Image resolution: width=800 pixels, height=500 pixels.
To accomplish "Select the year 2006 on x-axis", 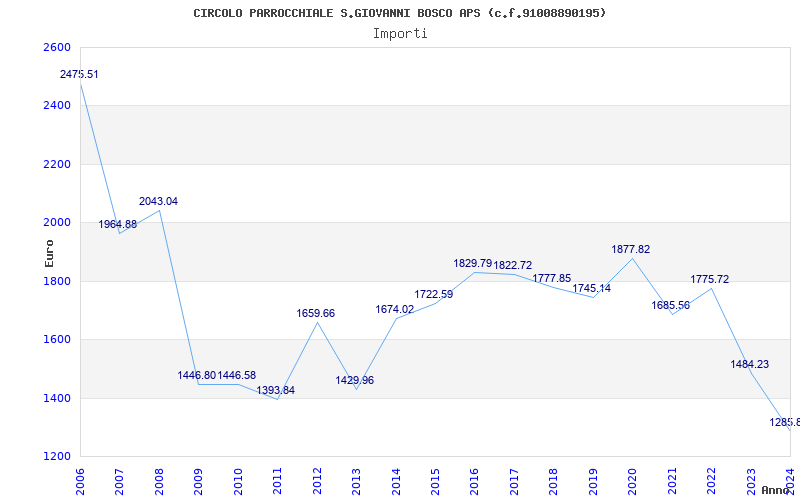I will coord(80,481).
